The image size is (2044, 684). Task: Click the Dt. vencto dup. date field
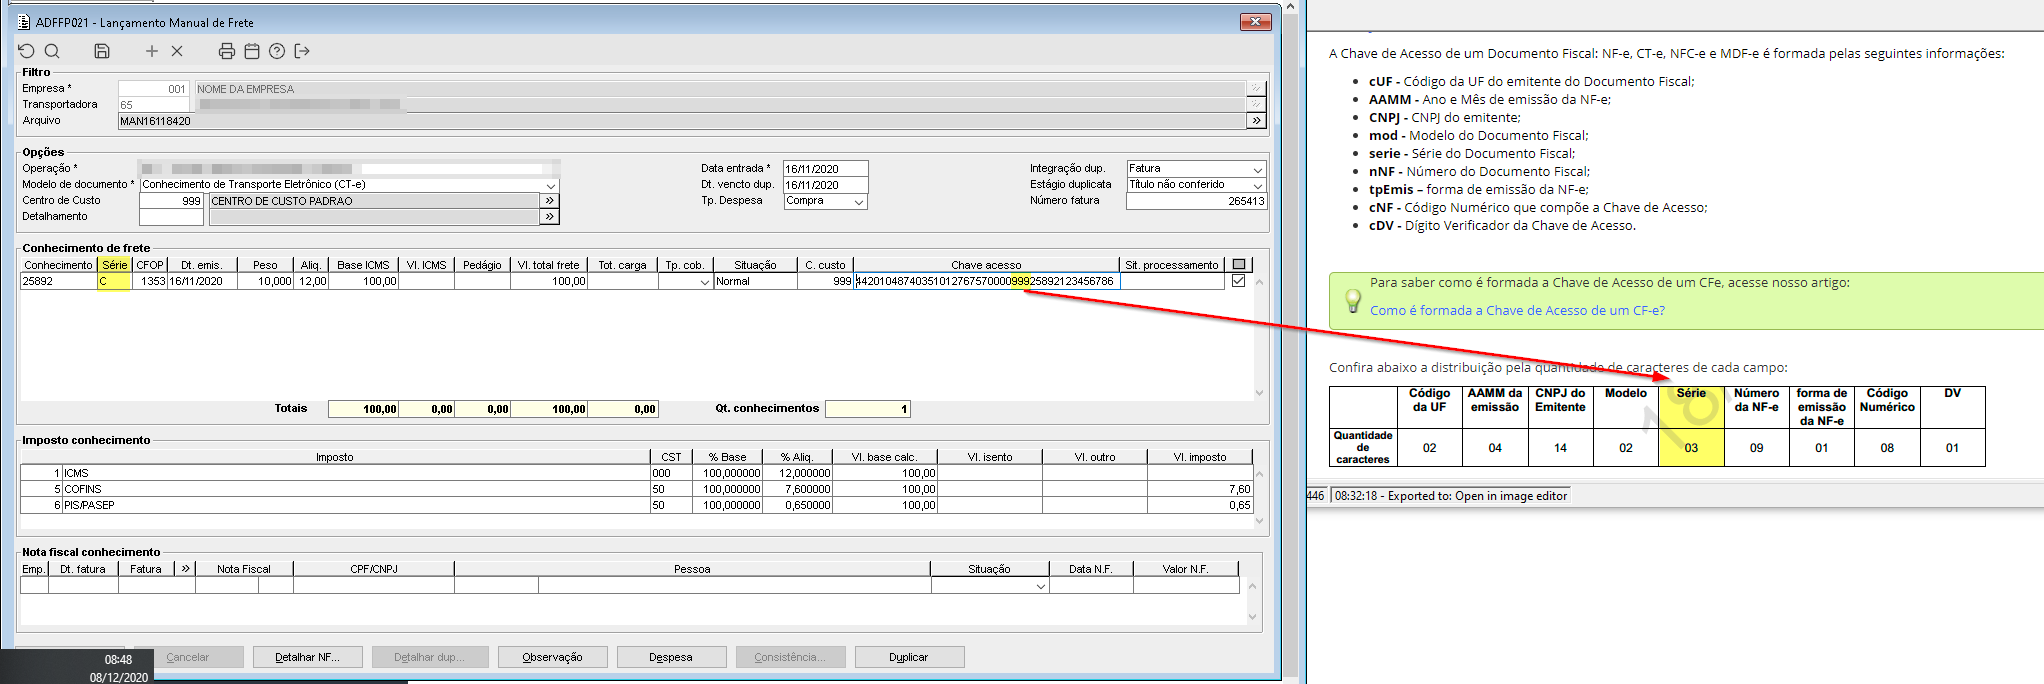coord(825,185)
